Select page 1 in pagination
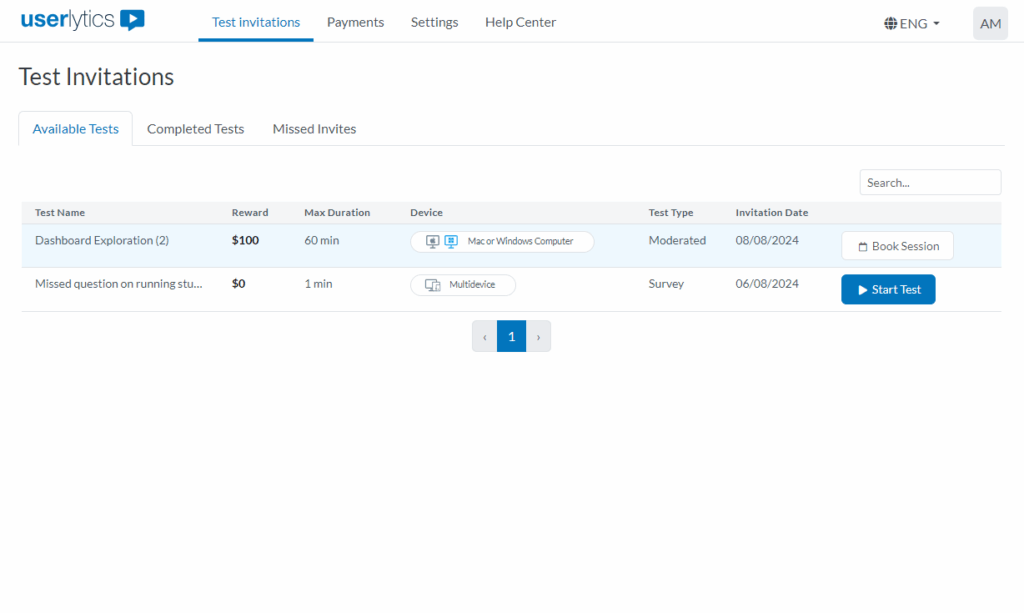The width and height of the screenshot is (1024, 613). [511, 336]
